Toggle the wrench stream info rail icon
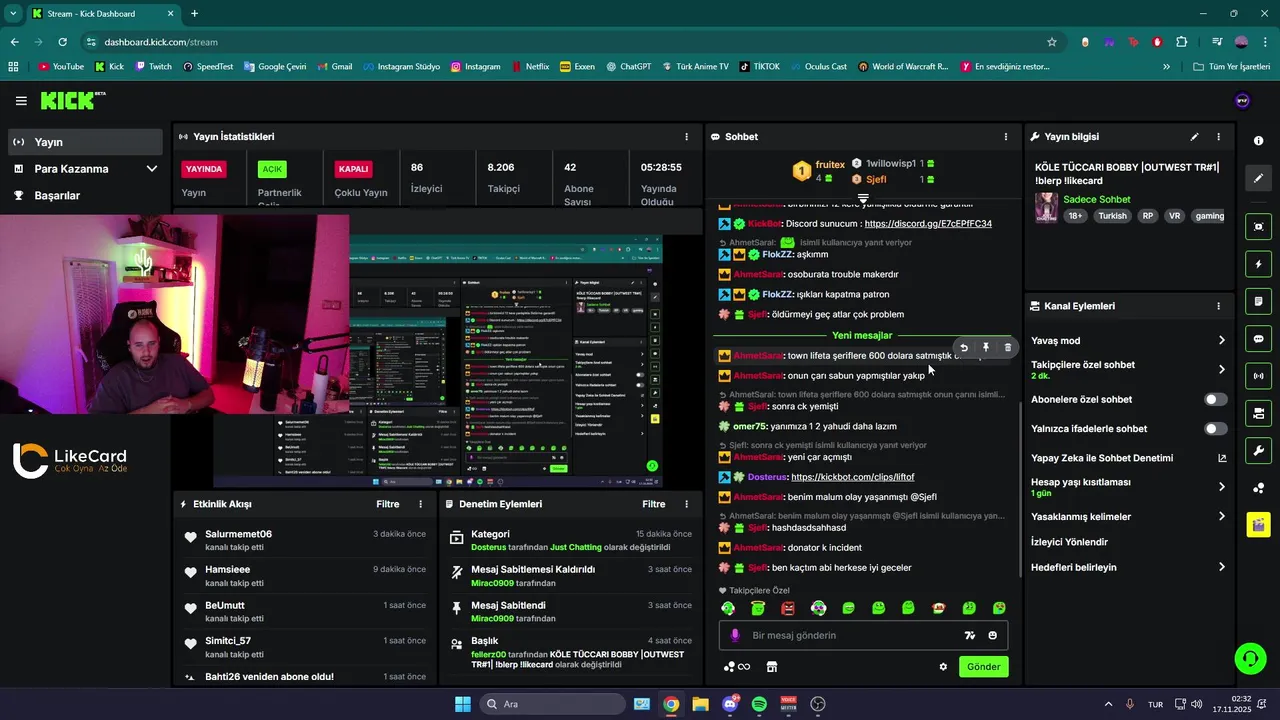 pos(1259,450)
